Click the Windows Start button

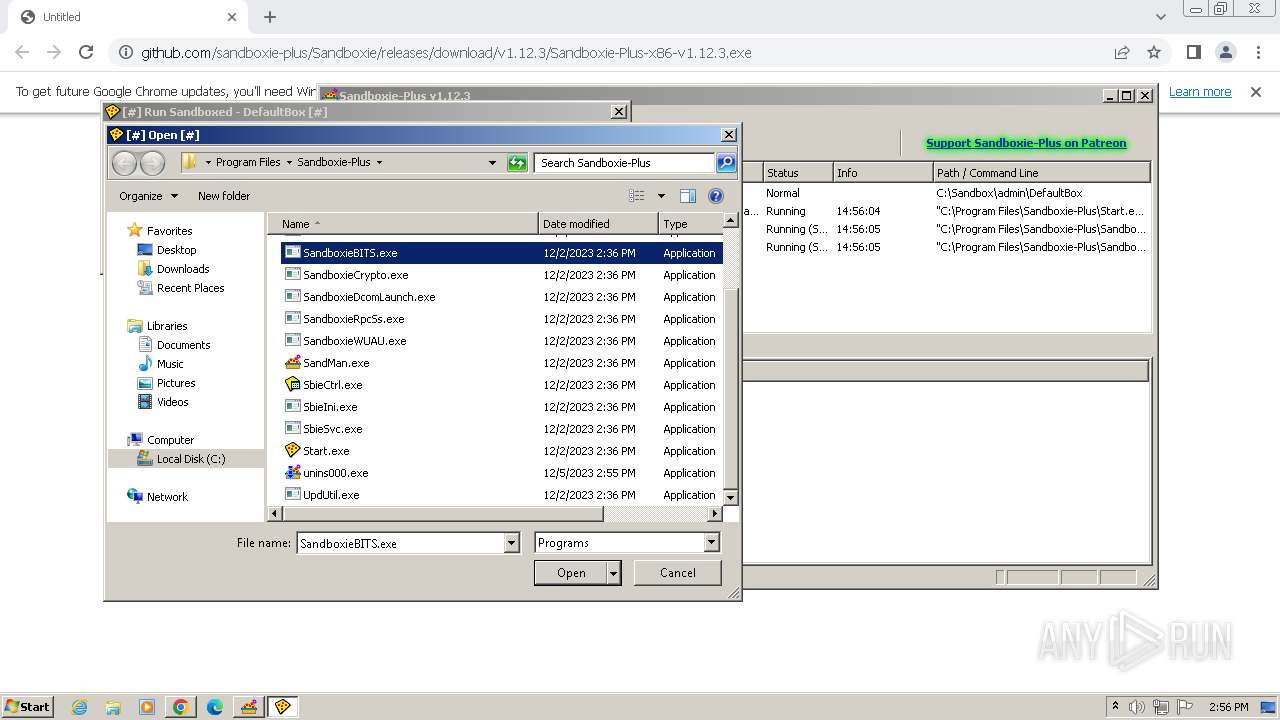click(x=27, y=706)
